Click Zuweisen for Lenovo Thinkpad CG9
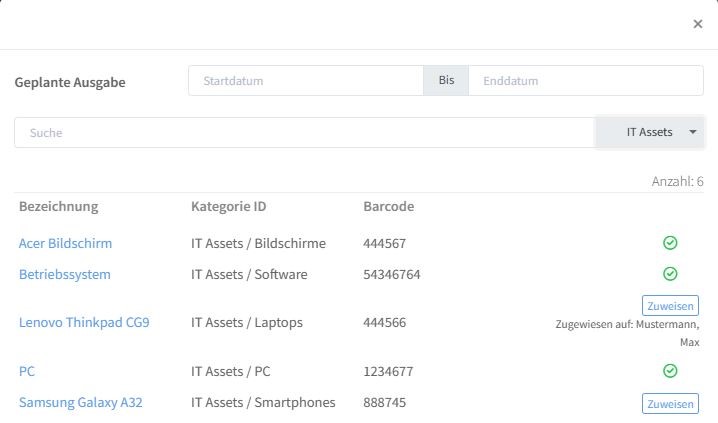This screenshot has height=423, width=718. (670, 306)
